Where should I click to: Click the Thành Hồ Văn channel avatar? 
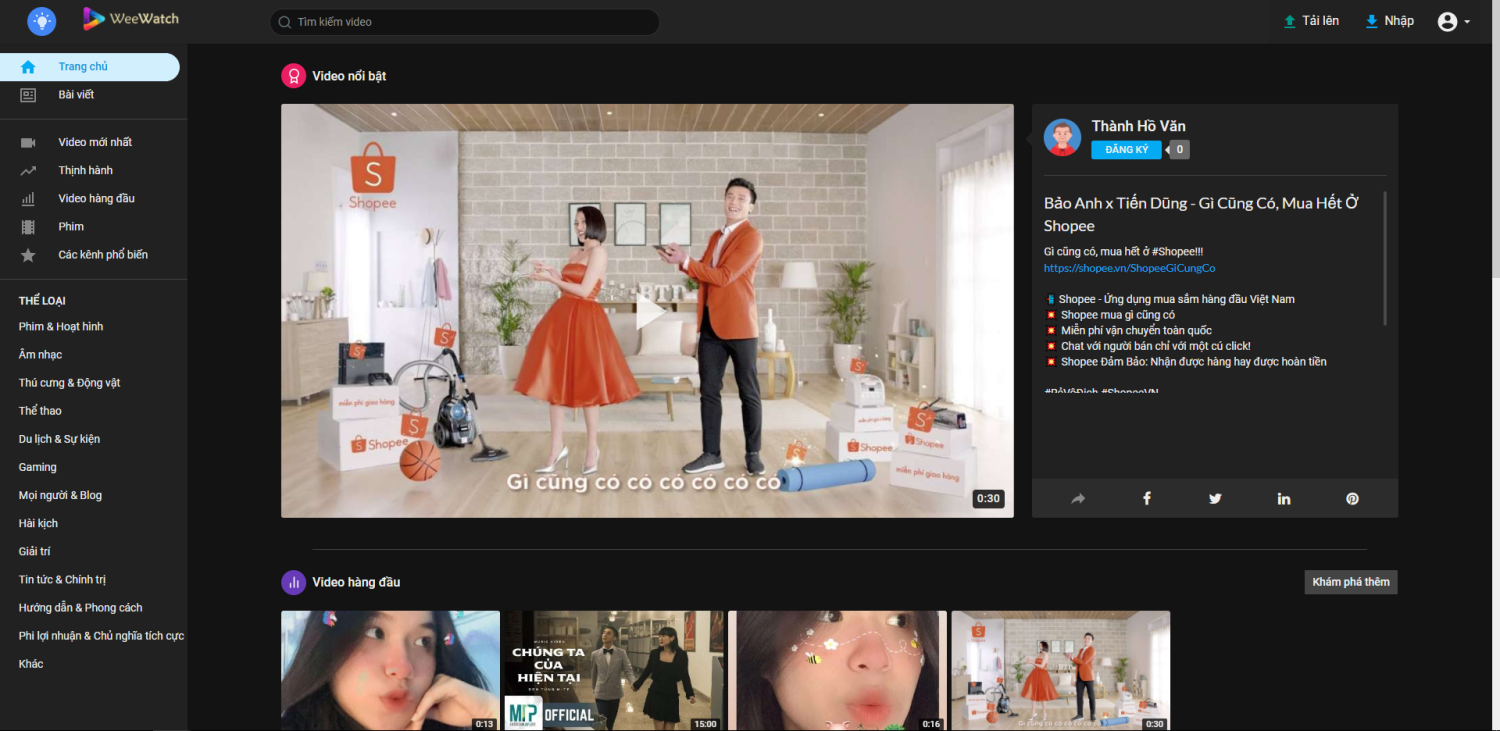coord(1062,137)
